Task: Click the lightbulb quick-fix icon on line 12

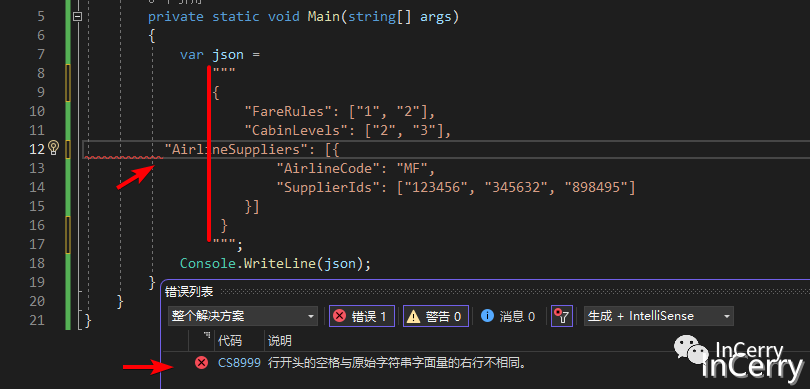Action: (54, 148)
